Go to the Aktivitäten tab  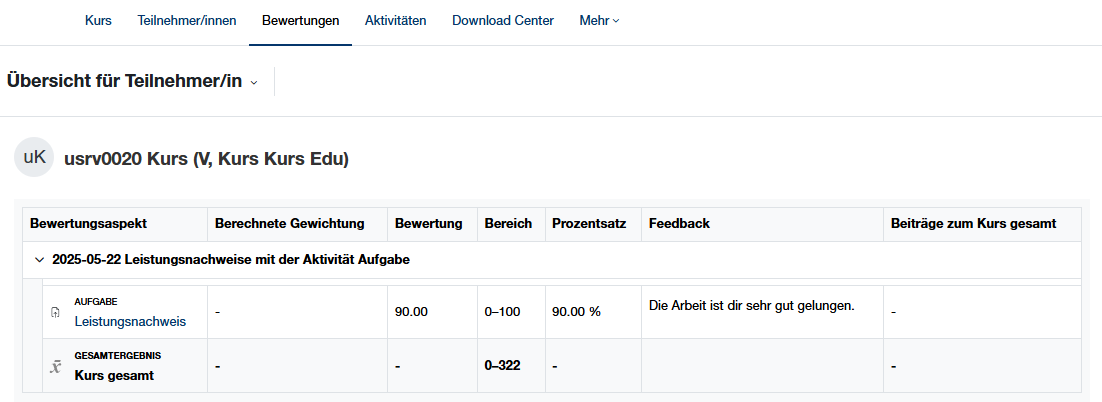coord(395,20)
